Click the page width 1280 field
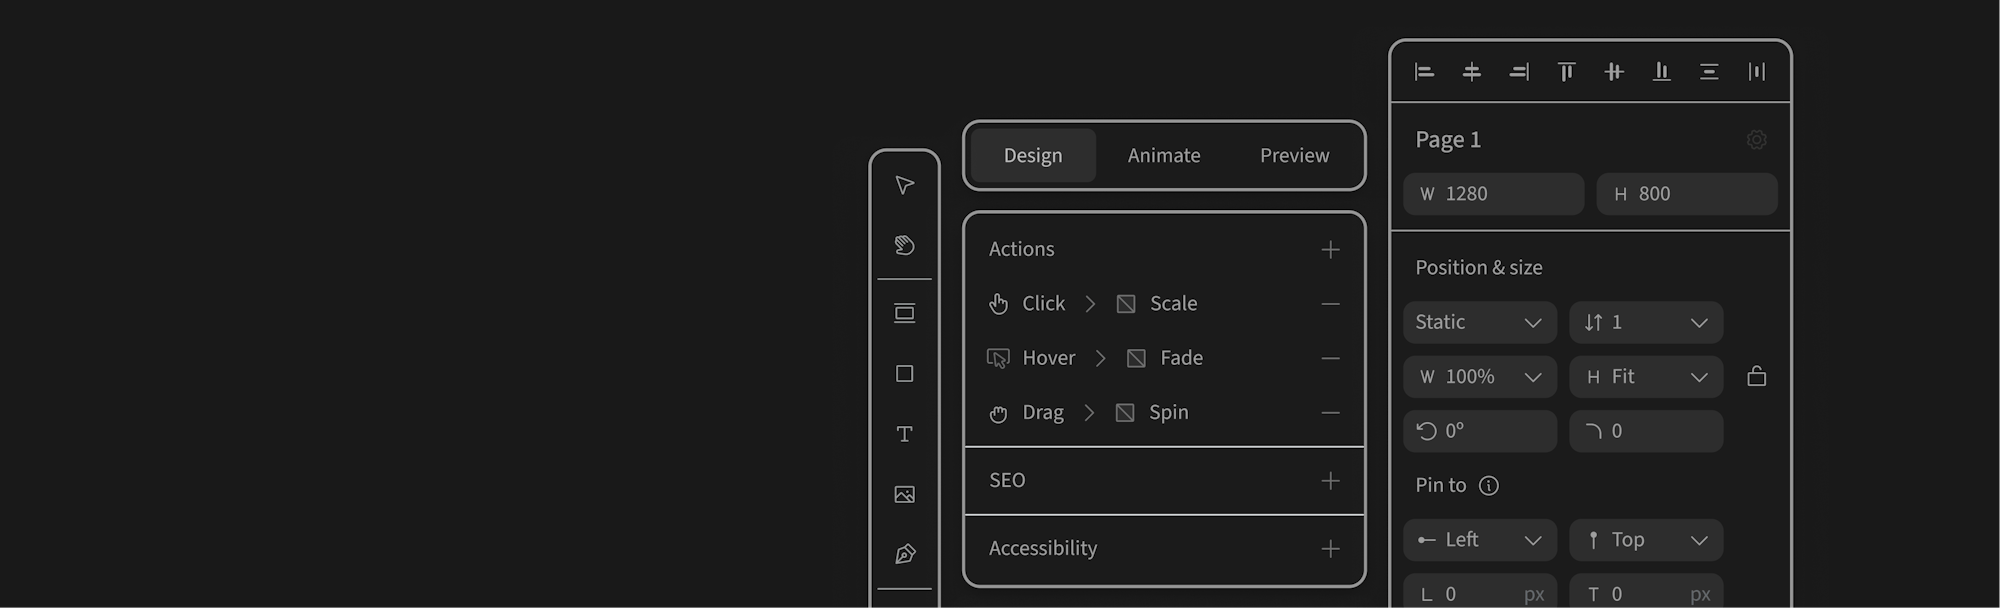Image resolution: width=2000 pixels, height=608 pixels. click(1493, 194)
